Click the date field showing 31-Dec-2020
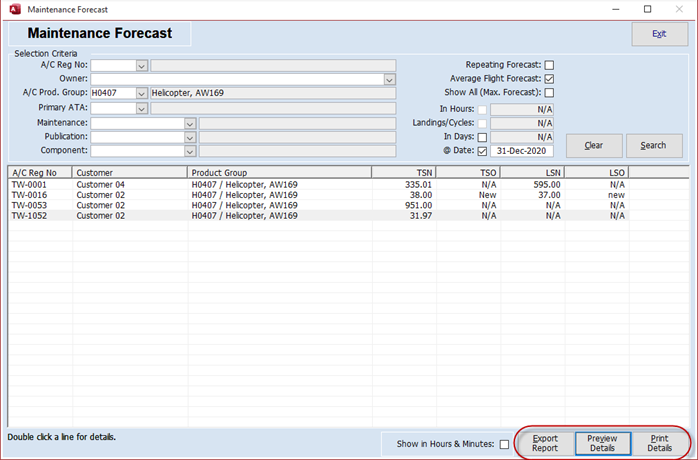This screenshot has height=460, width=698. tap(523, 151)
